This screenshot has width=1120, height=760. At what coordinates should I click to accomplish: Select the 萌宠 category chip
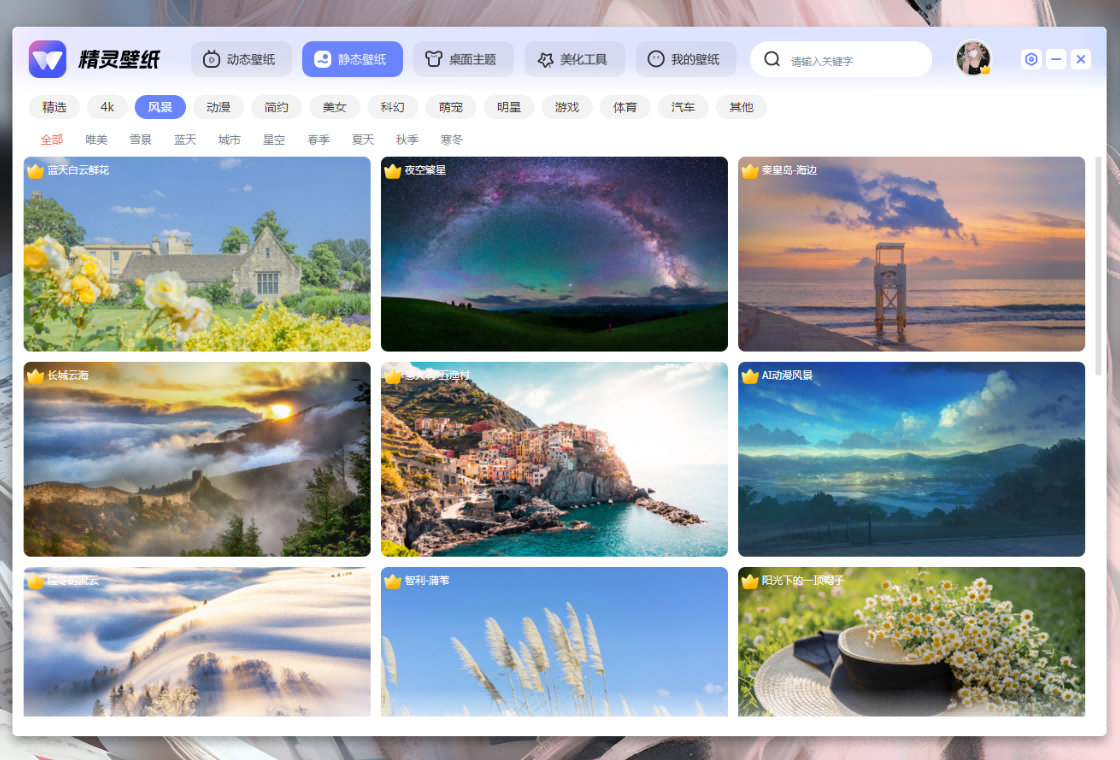coord(451,107)
